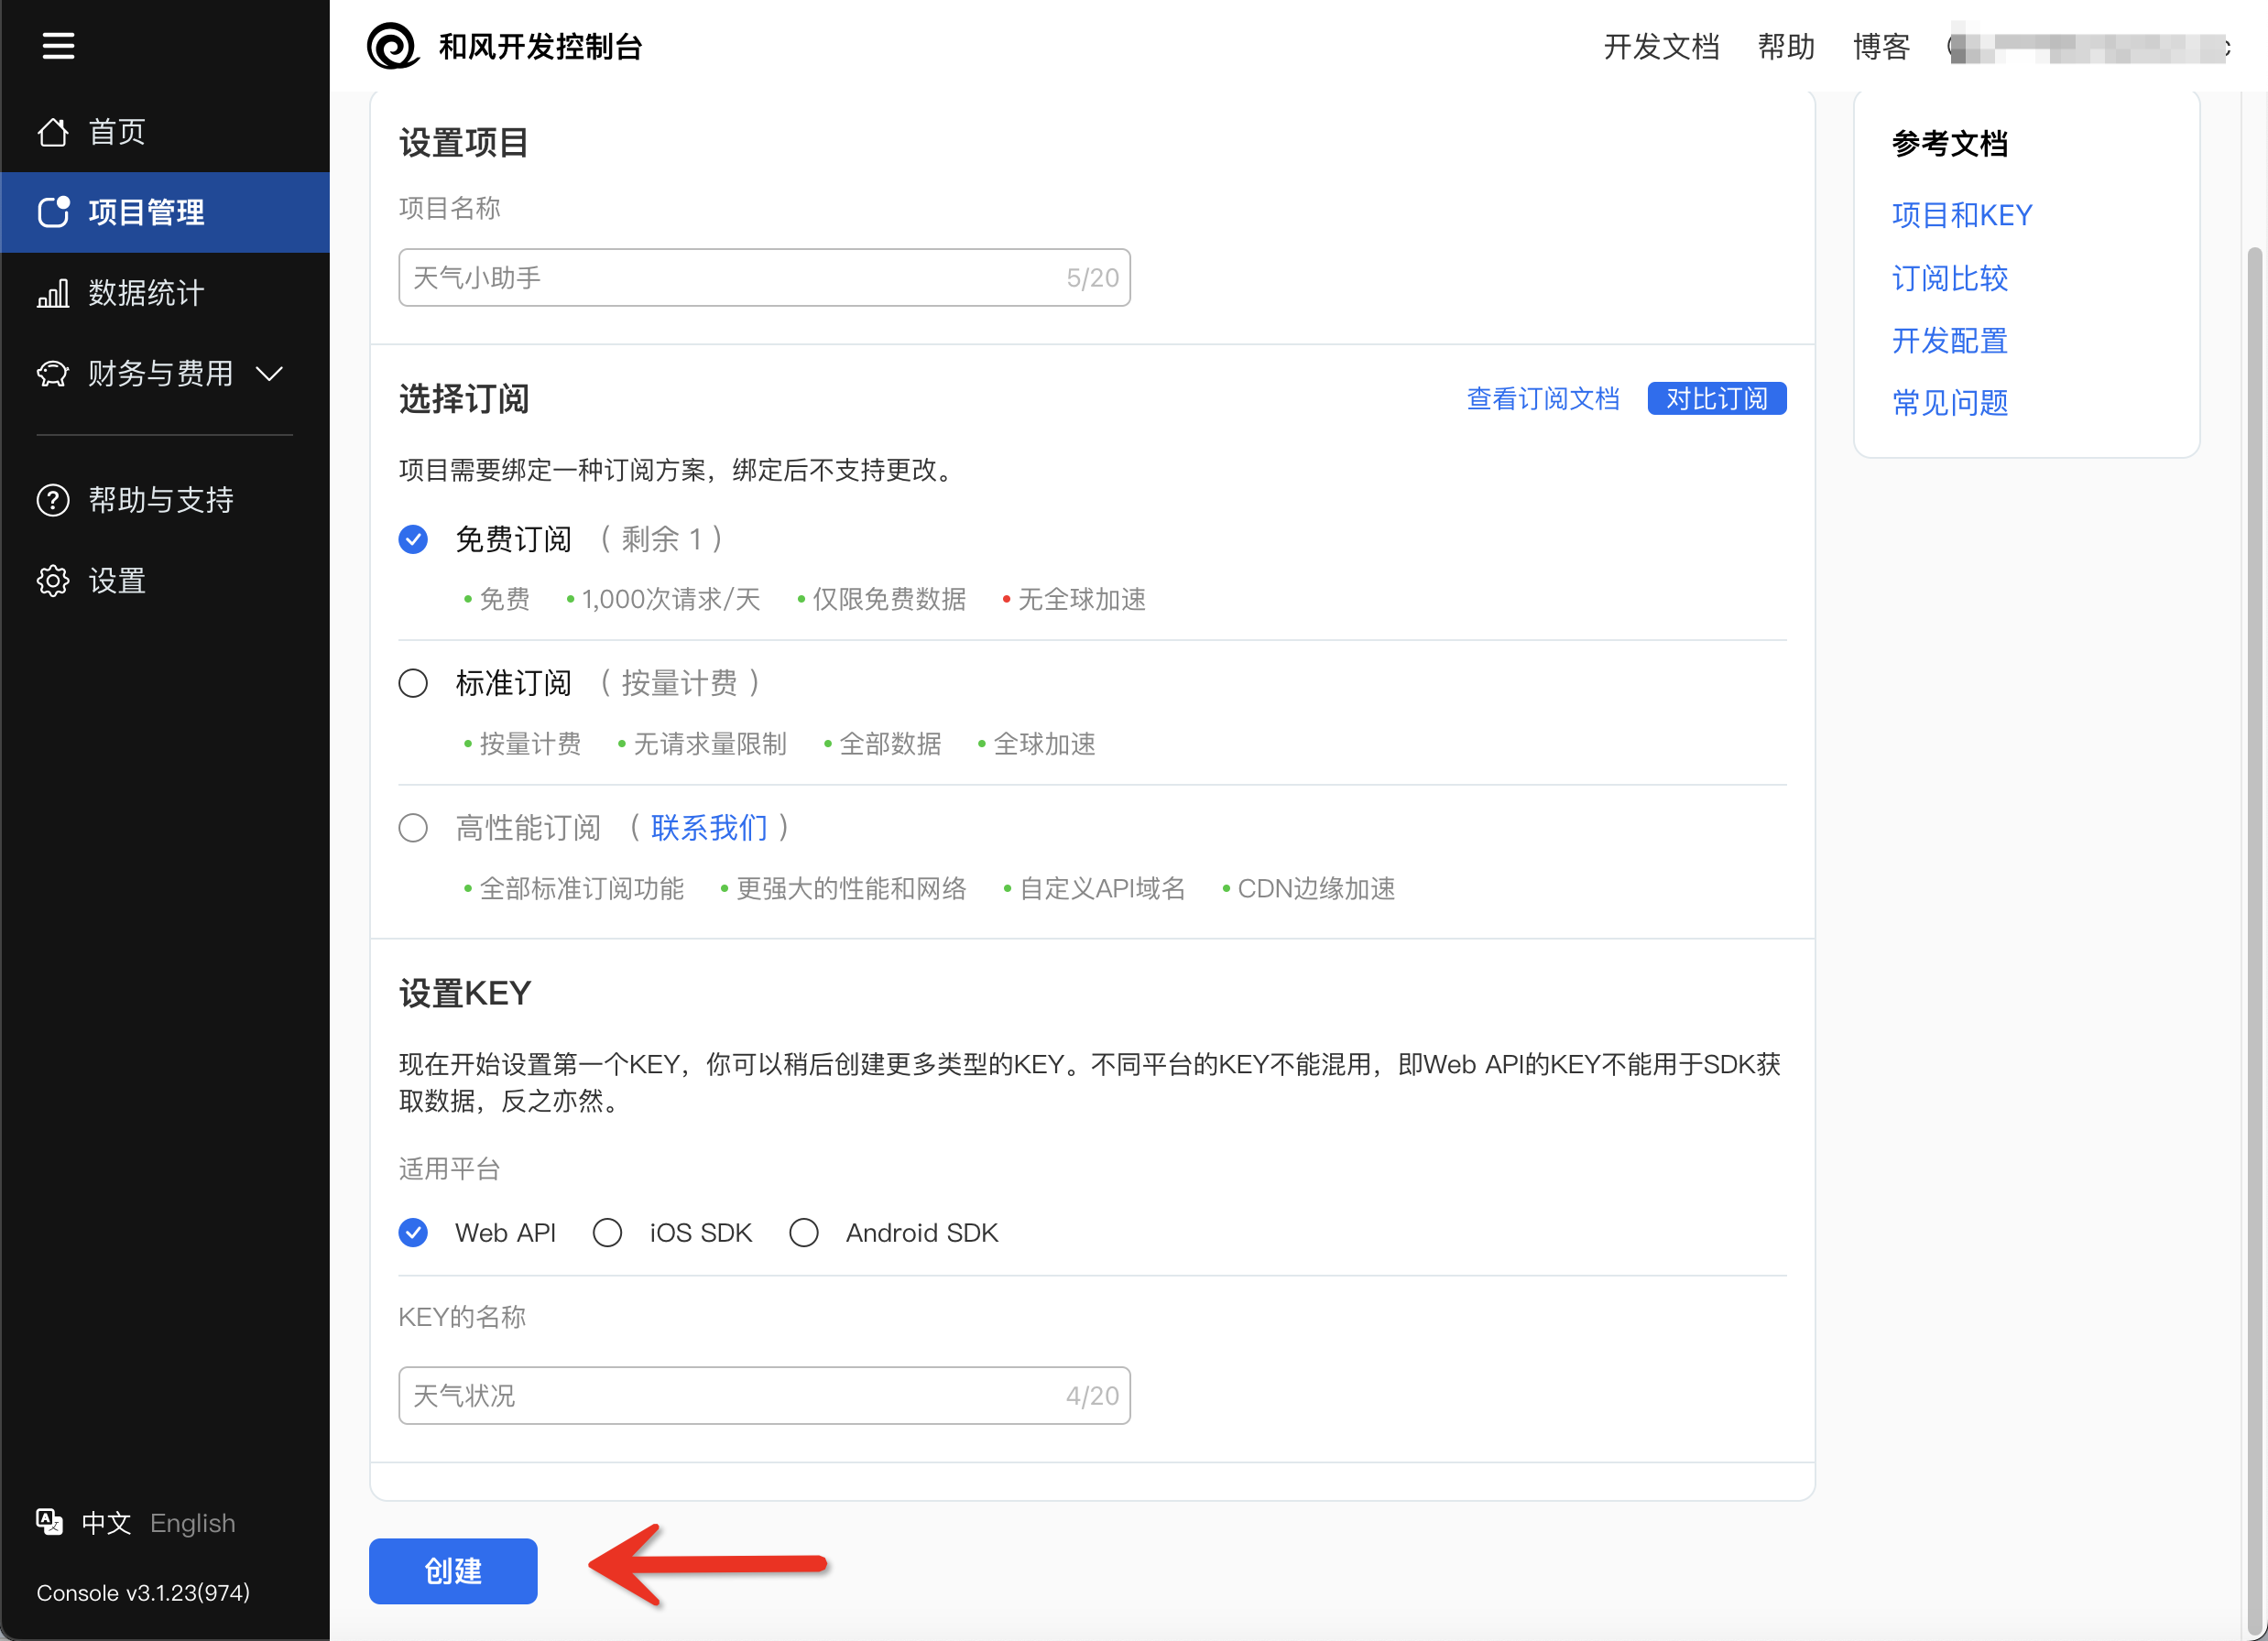
Task: Select the 高性能订阅 radio button
Action: click(x=413, y=828)
